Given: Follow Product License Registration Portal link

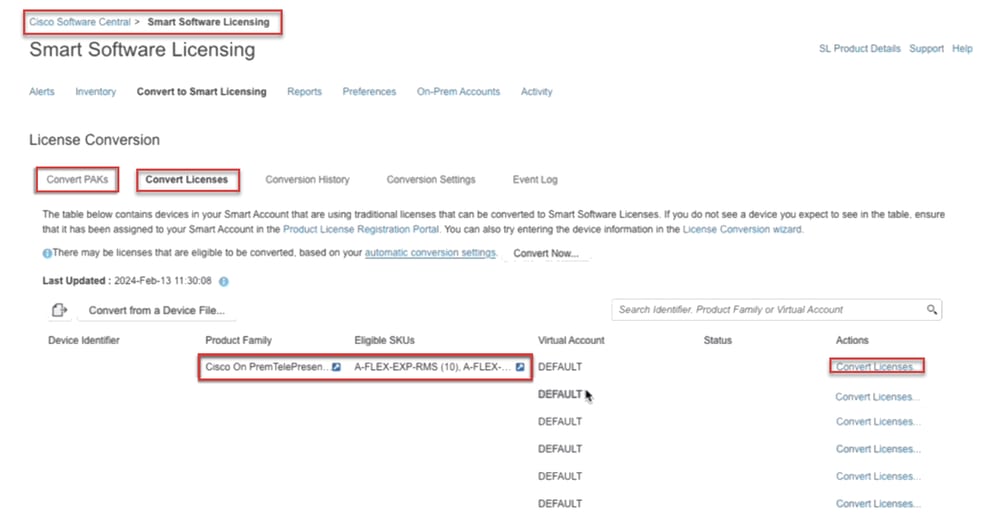Looking at the screenshot, I should tap(361, 229).
